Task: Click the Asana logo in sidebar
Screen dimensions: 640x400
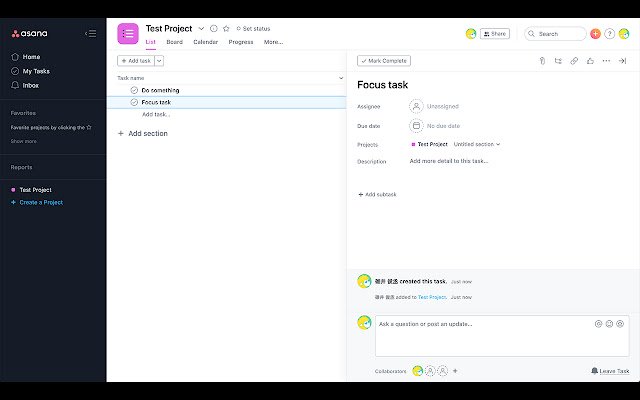Action: (29, 33)
